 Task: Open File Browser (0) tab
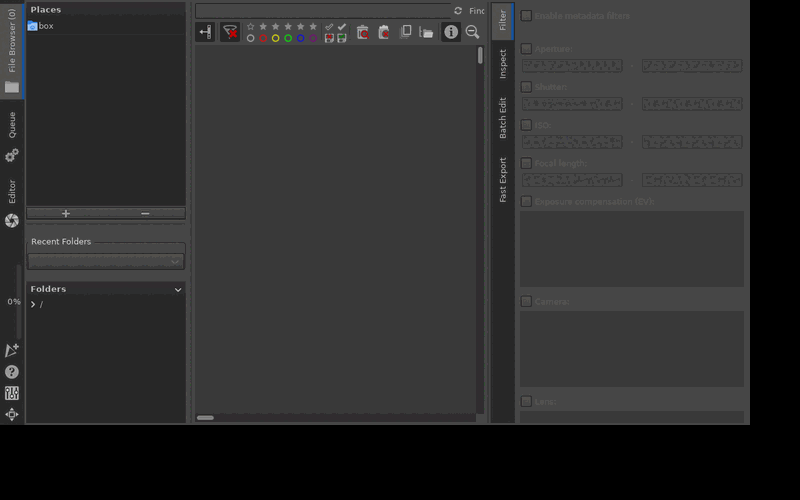pos(12,50)
